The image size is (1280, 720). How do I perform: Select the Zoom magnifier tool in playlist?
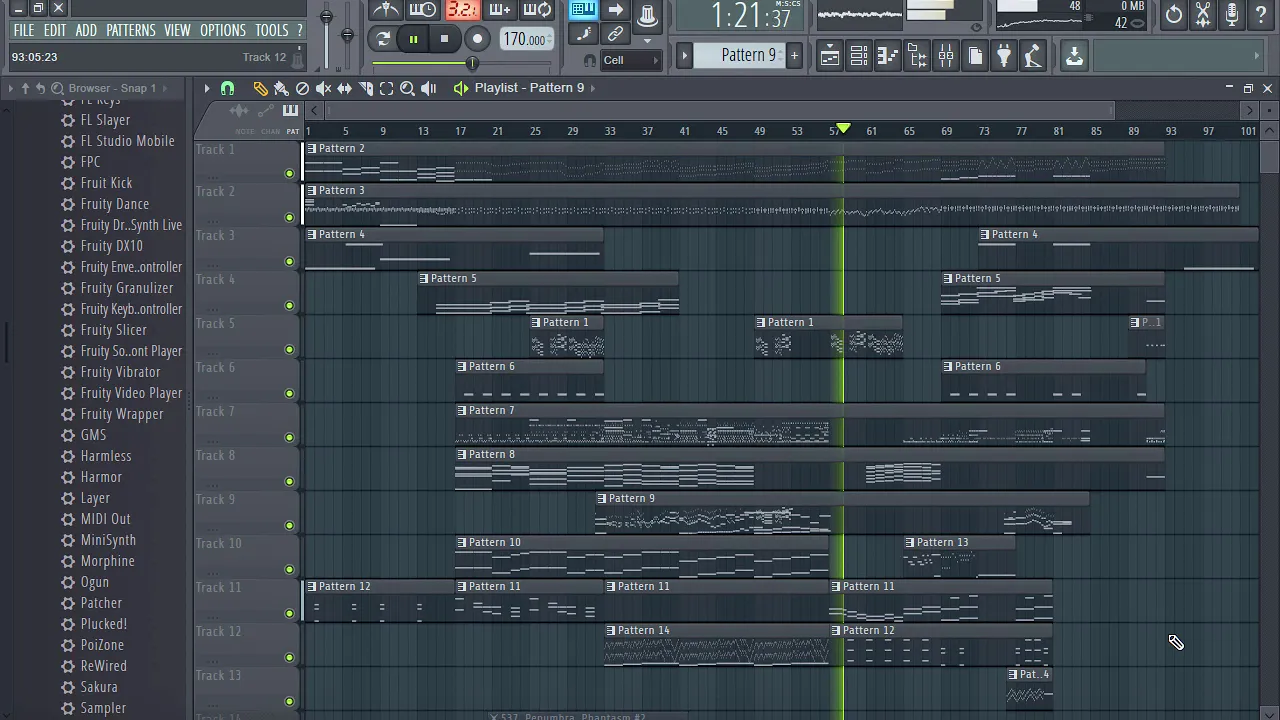[x=407, y=88]
